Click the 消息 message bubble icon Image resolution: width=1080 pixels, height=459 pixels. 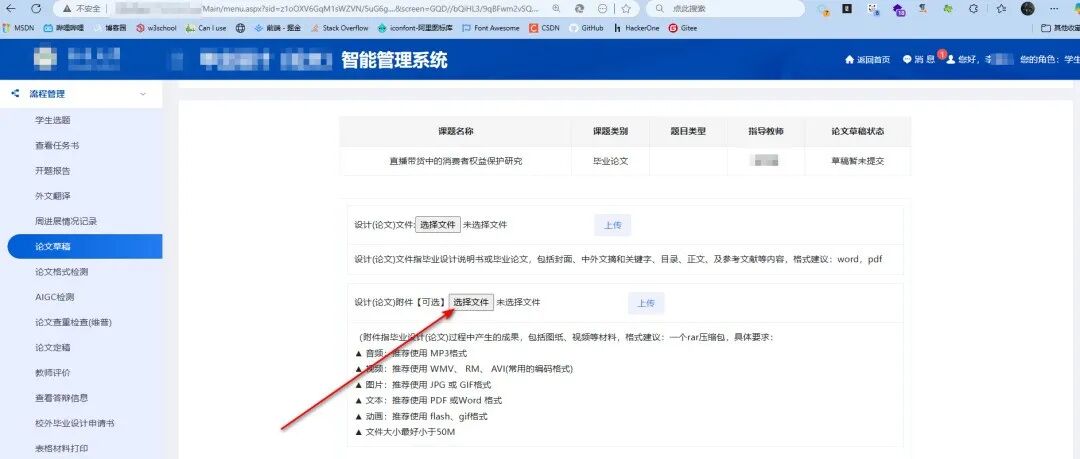point(907,59)
